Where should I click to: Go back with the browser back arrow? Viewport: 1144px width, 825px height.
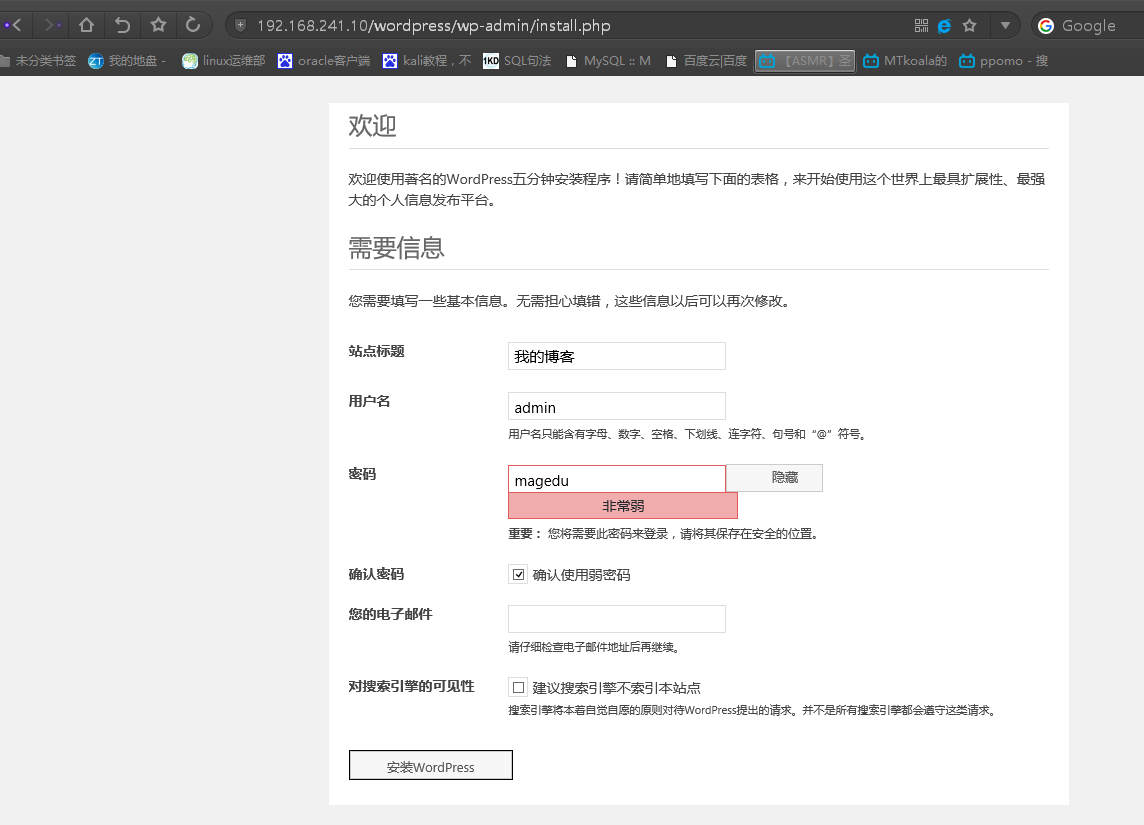click(15, 26)
